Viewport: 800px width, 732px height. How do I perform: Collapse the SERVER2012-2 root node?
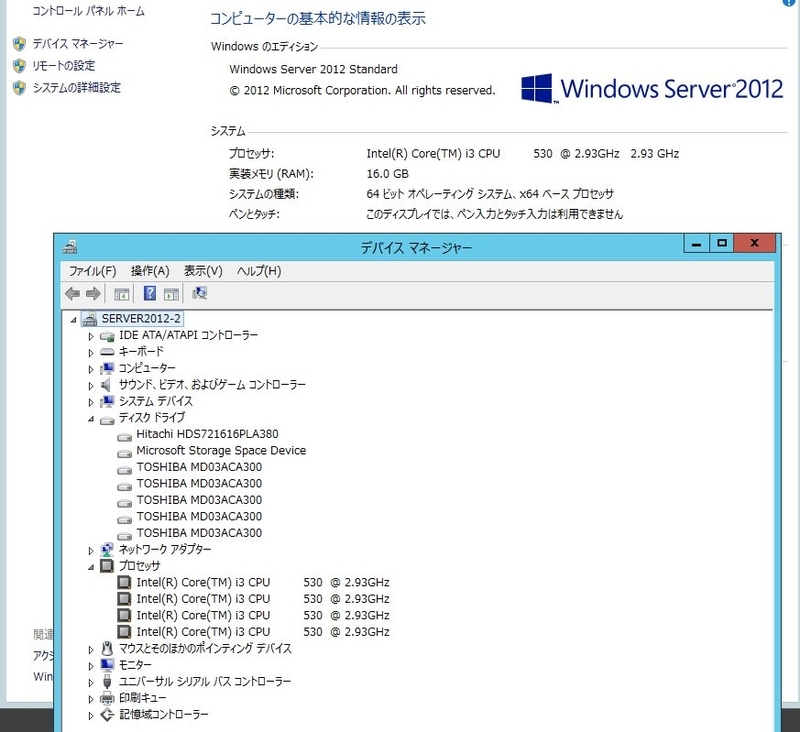click(73, 320)
